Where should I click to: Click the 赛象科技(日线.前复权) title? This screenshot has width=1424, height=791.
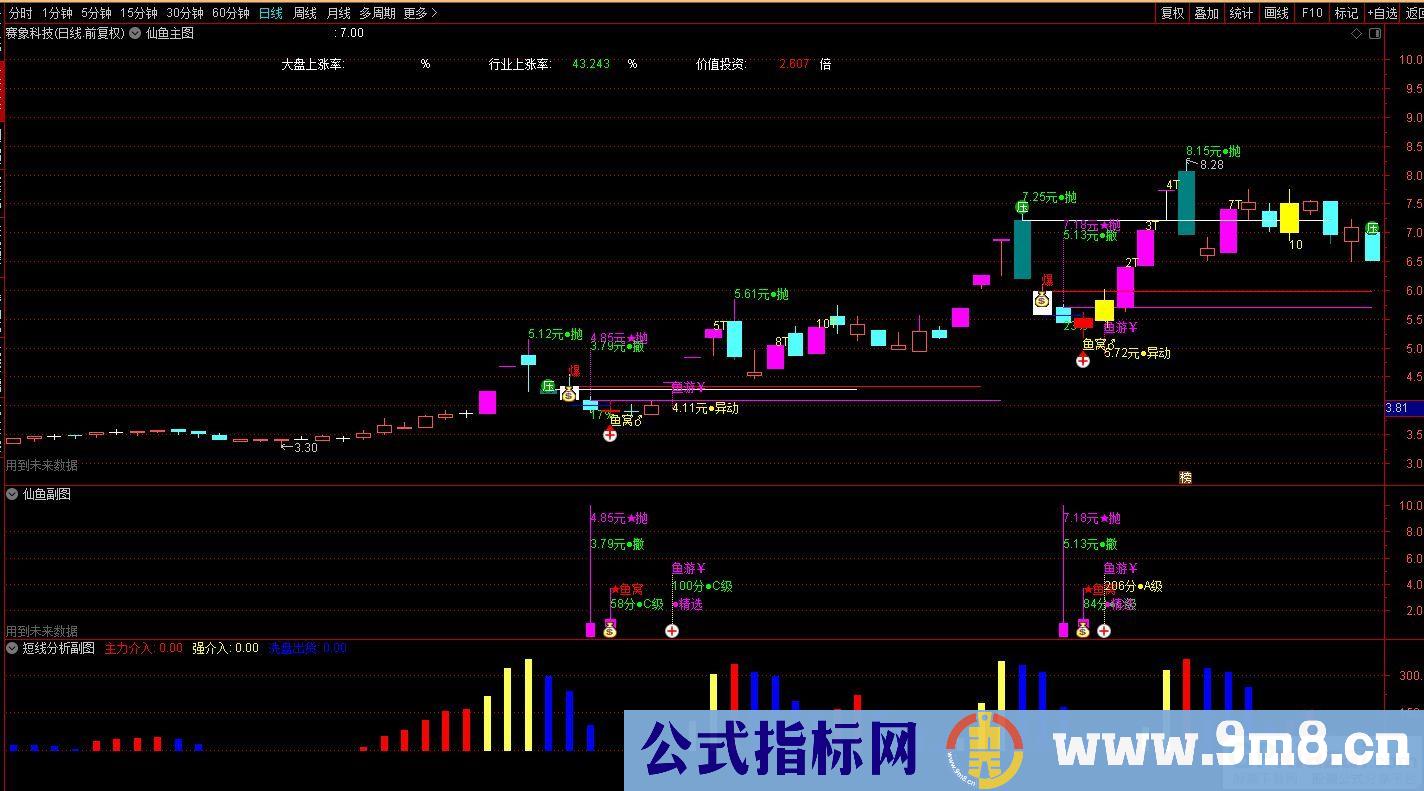coord(65,33)
